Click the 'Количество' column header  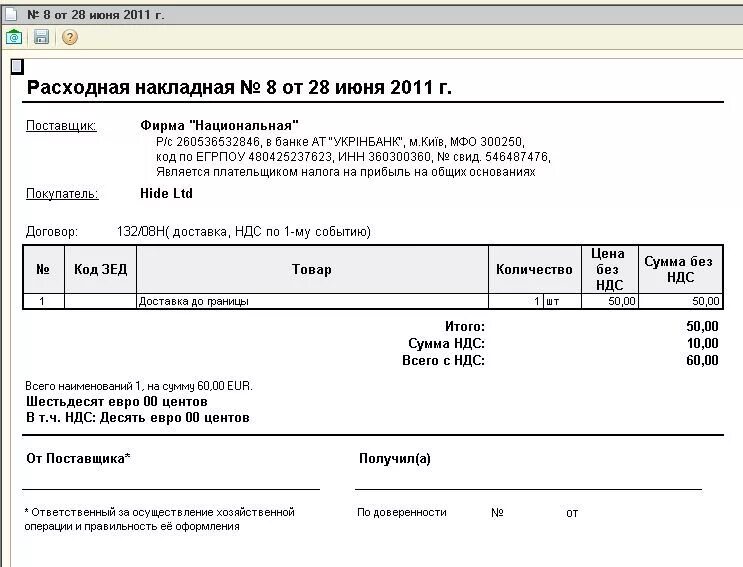tap(535, 270)
